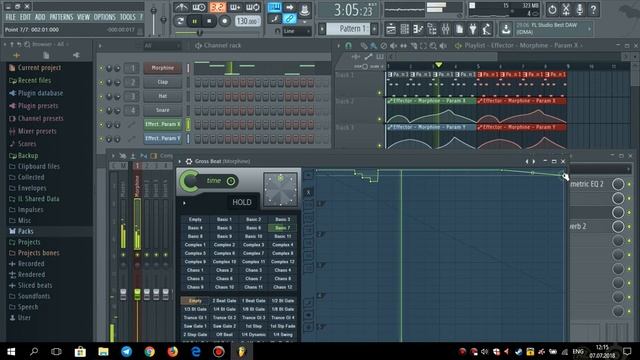Viewport: 640px width, 360px height.
Task: Open the Playlist window from toolbar
Action: pos(391,29)
